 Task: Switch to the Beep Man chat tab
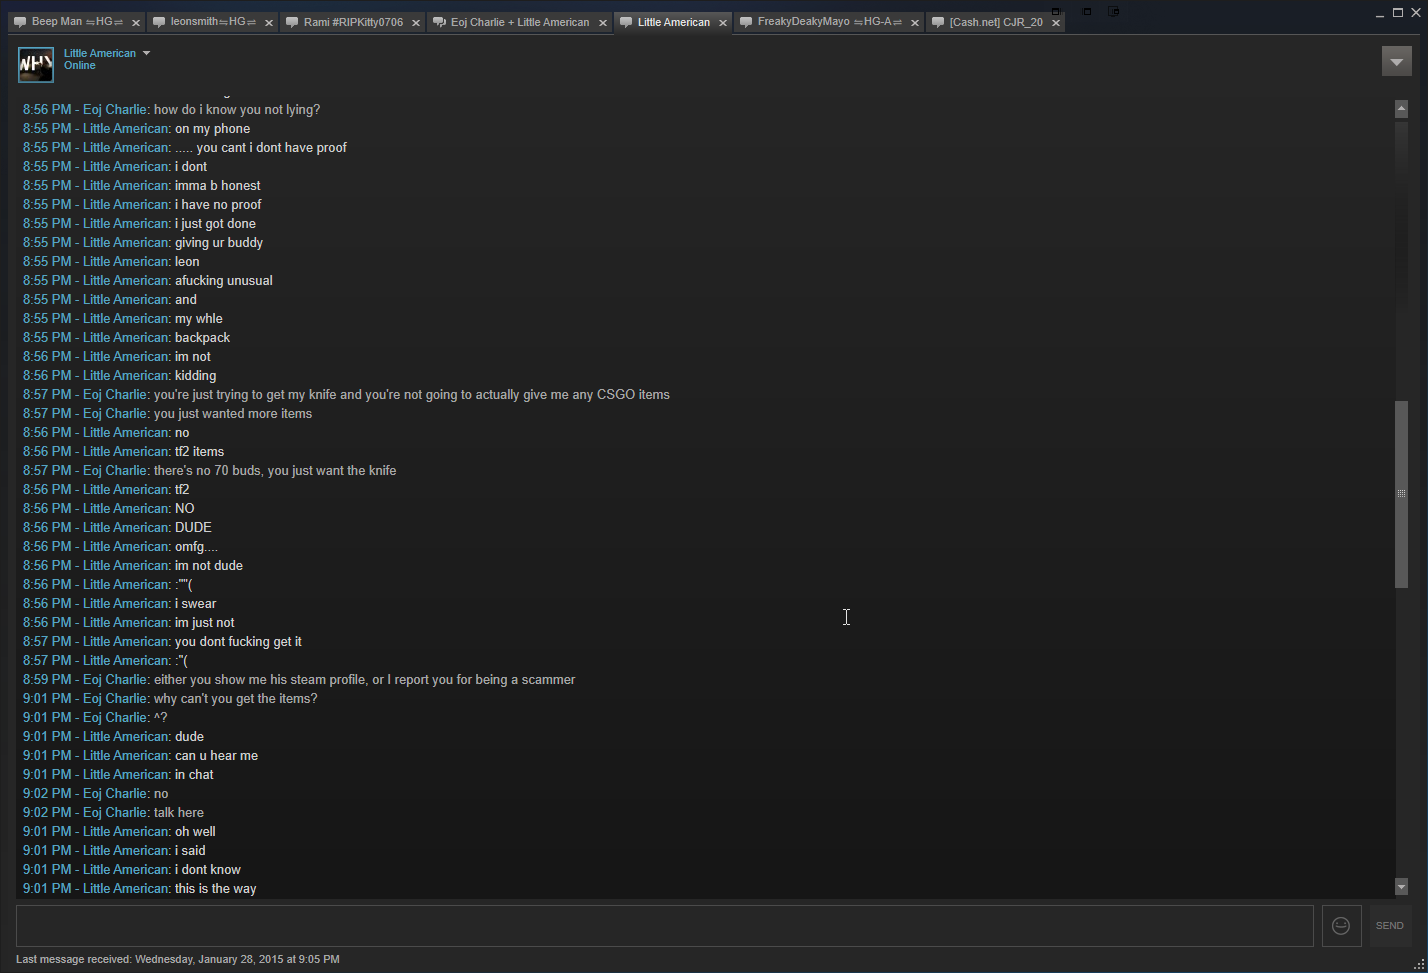[x=68, y=22]
